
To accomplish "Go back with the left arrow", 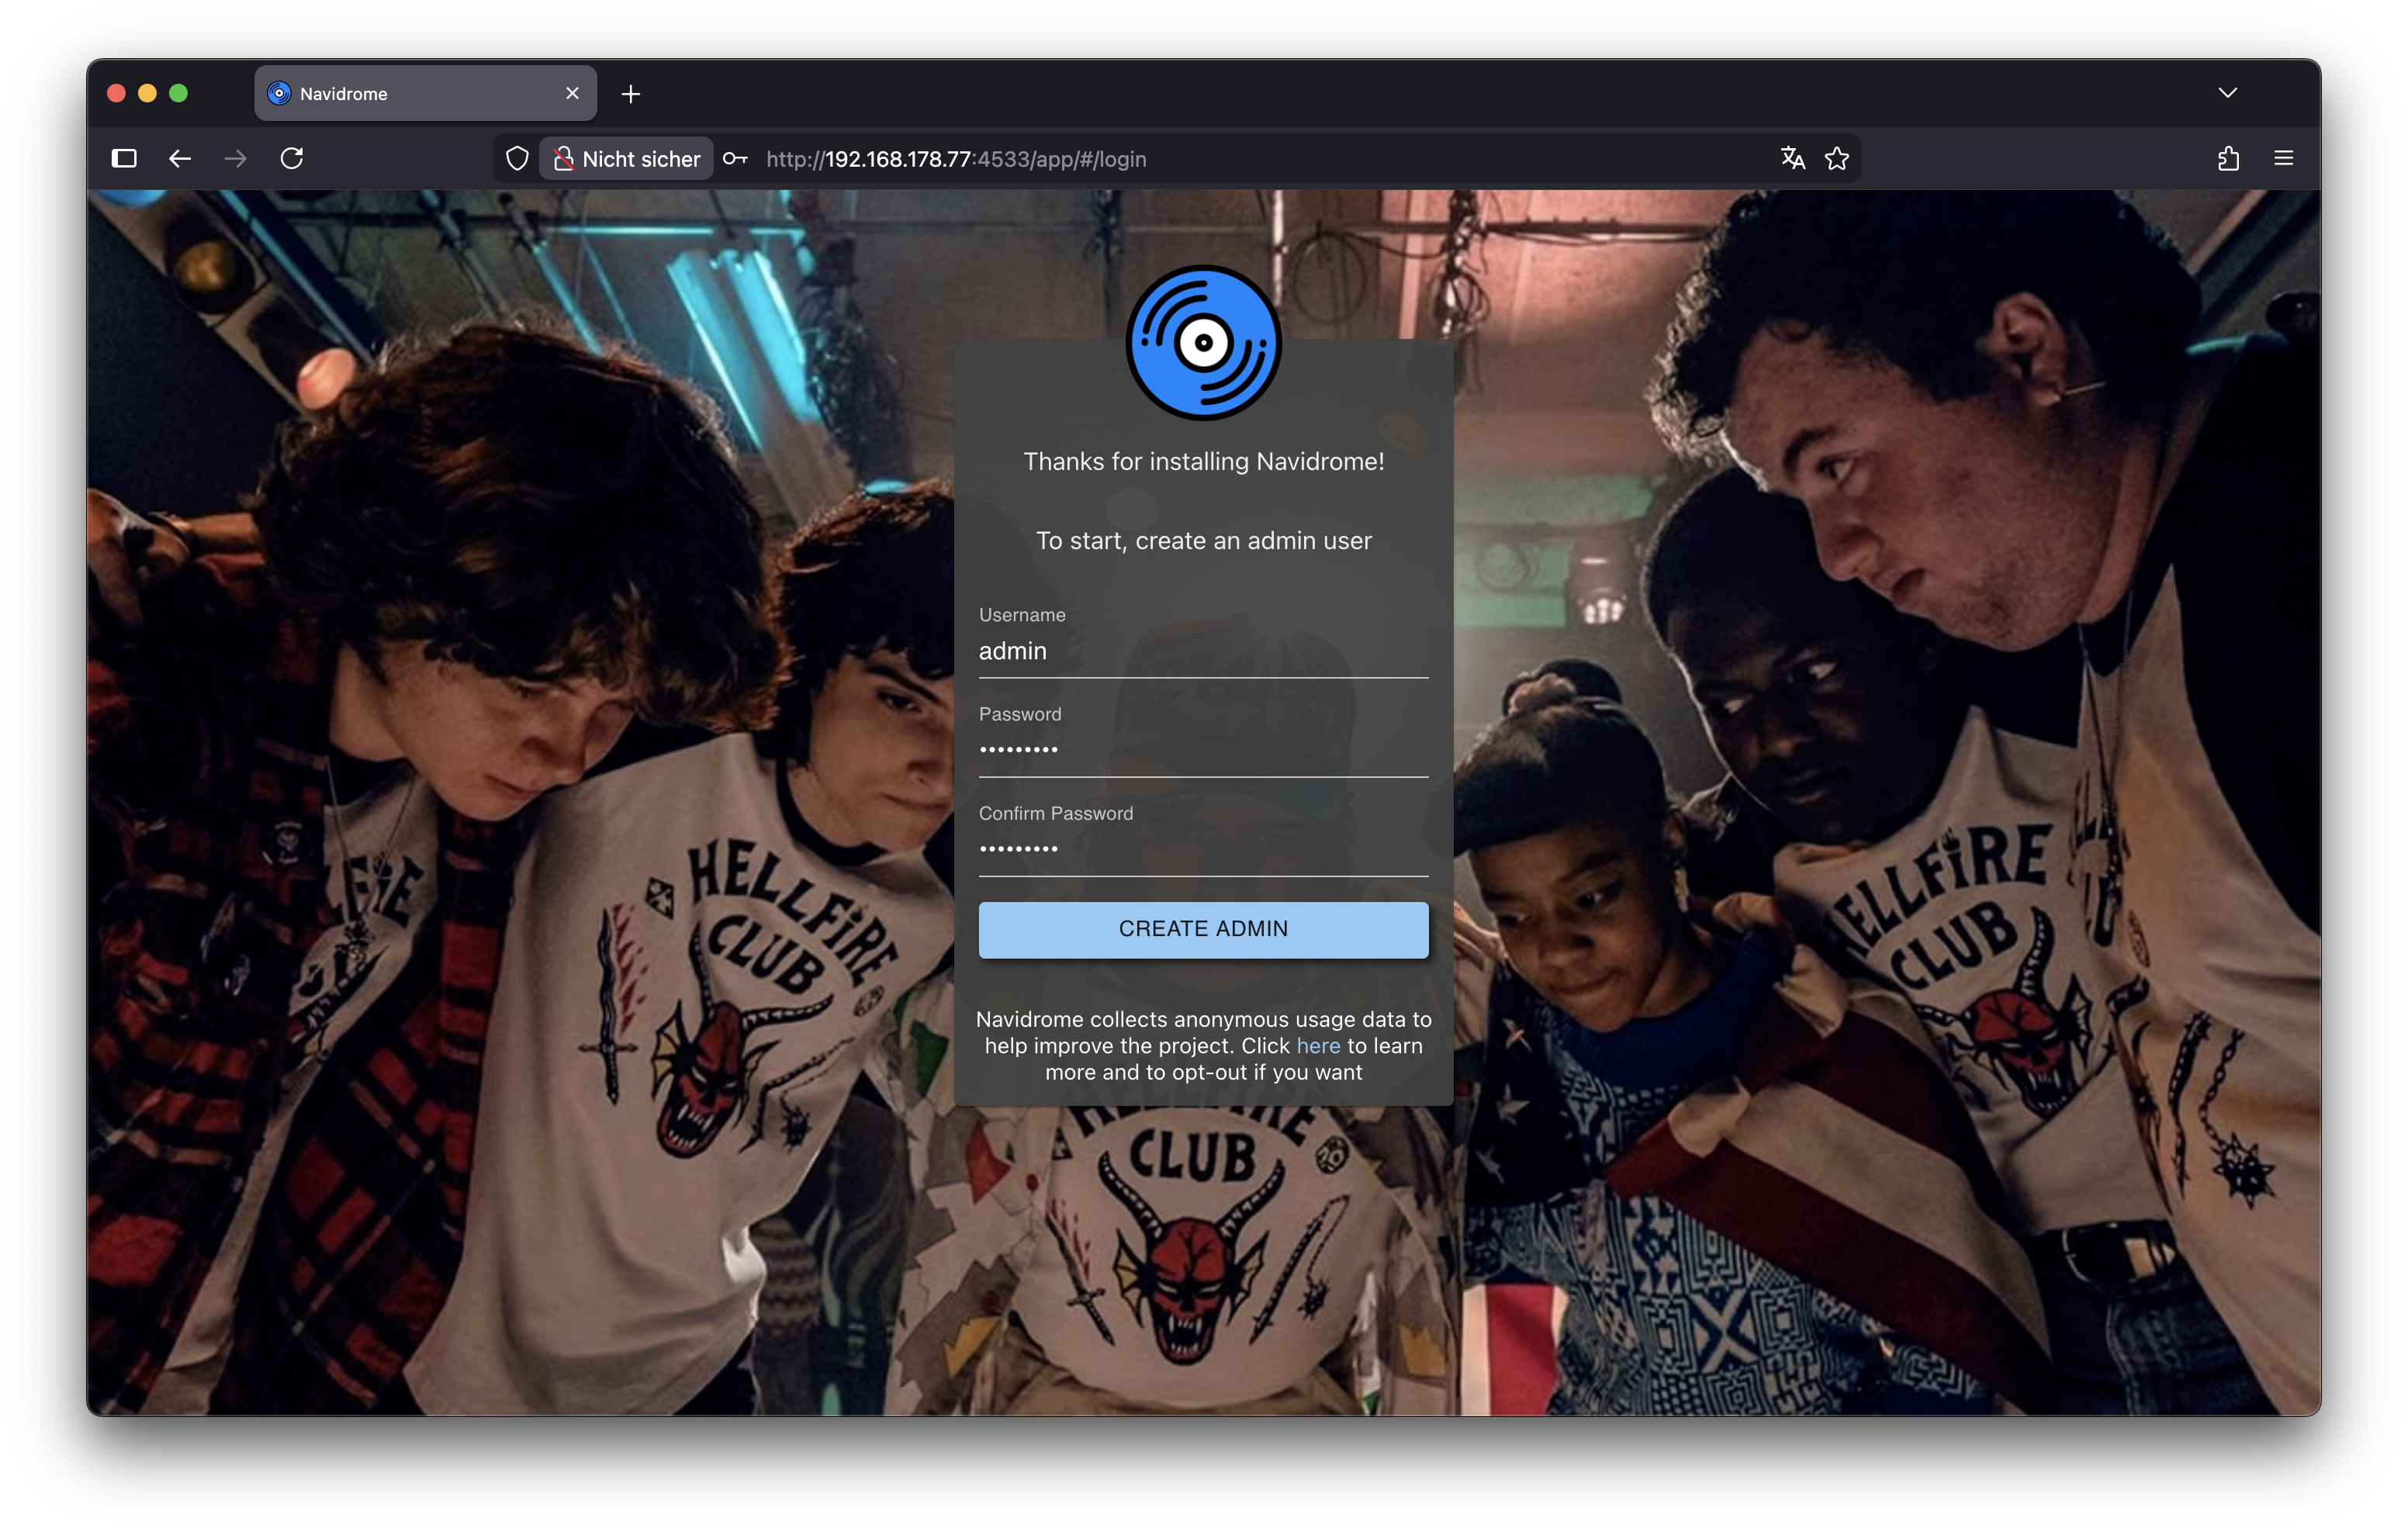I will pos(180,158).
